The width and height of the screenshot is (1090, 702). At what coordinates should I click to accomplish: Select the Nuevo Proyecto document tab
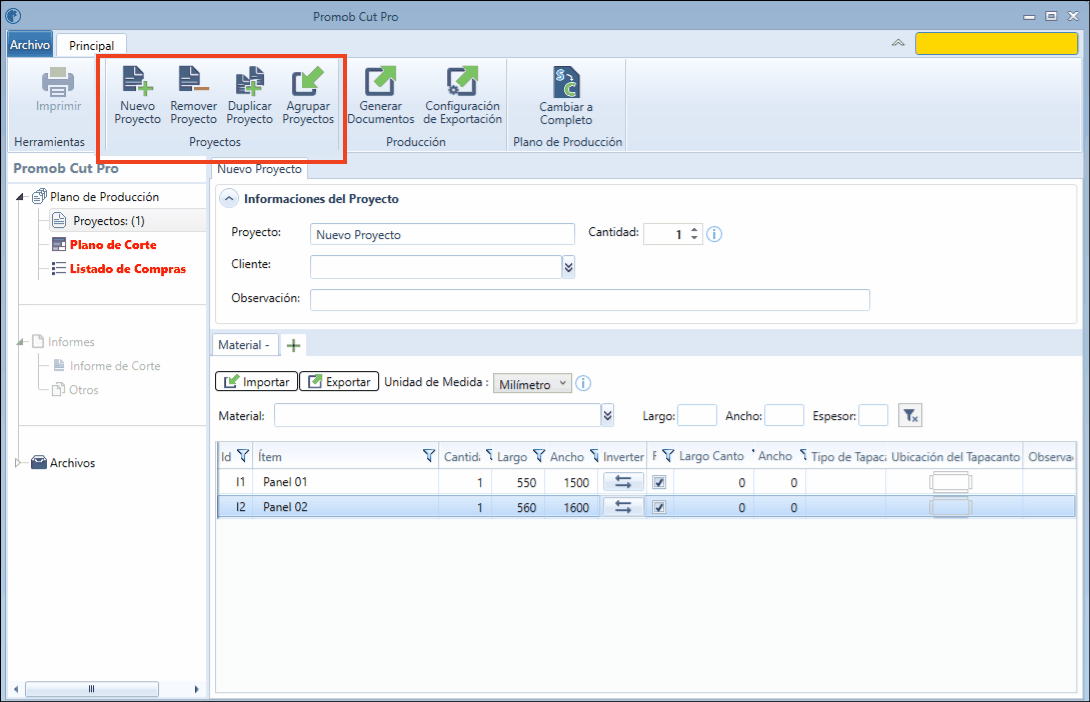[259, 169]
